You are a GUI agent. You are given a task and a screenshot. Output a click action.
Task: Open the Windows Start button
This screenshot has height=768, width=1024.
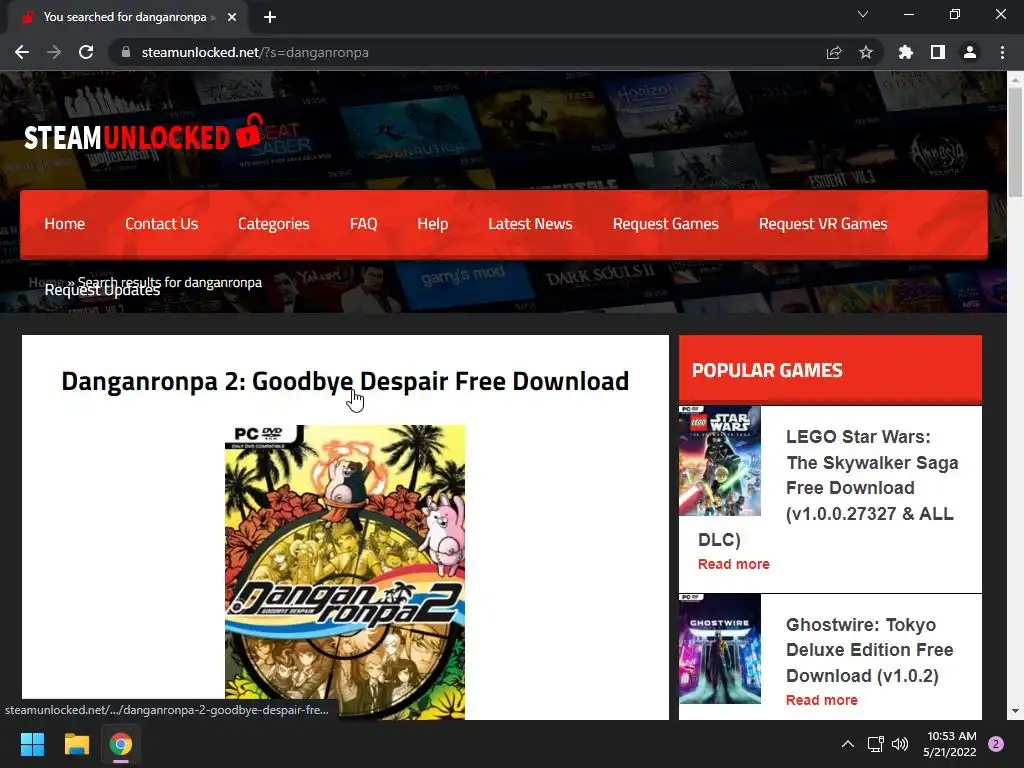(x=32, y=744)
